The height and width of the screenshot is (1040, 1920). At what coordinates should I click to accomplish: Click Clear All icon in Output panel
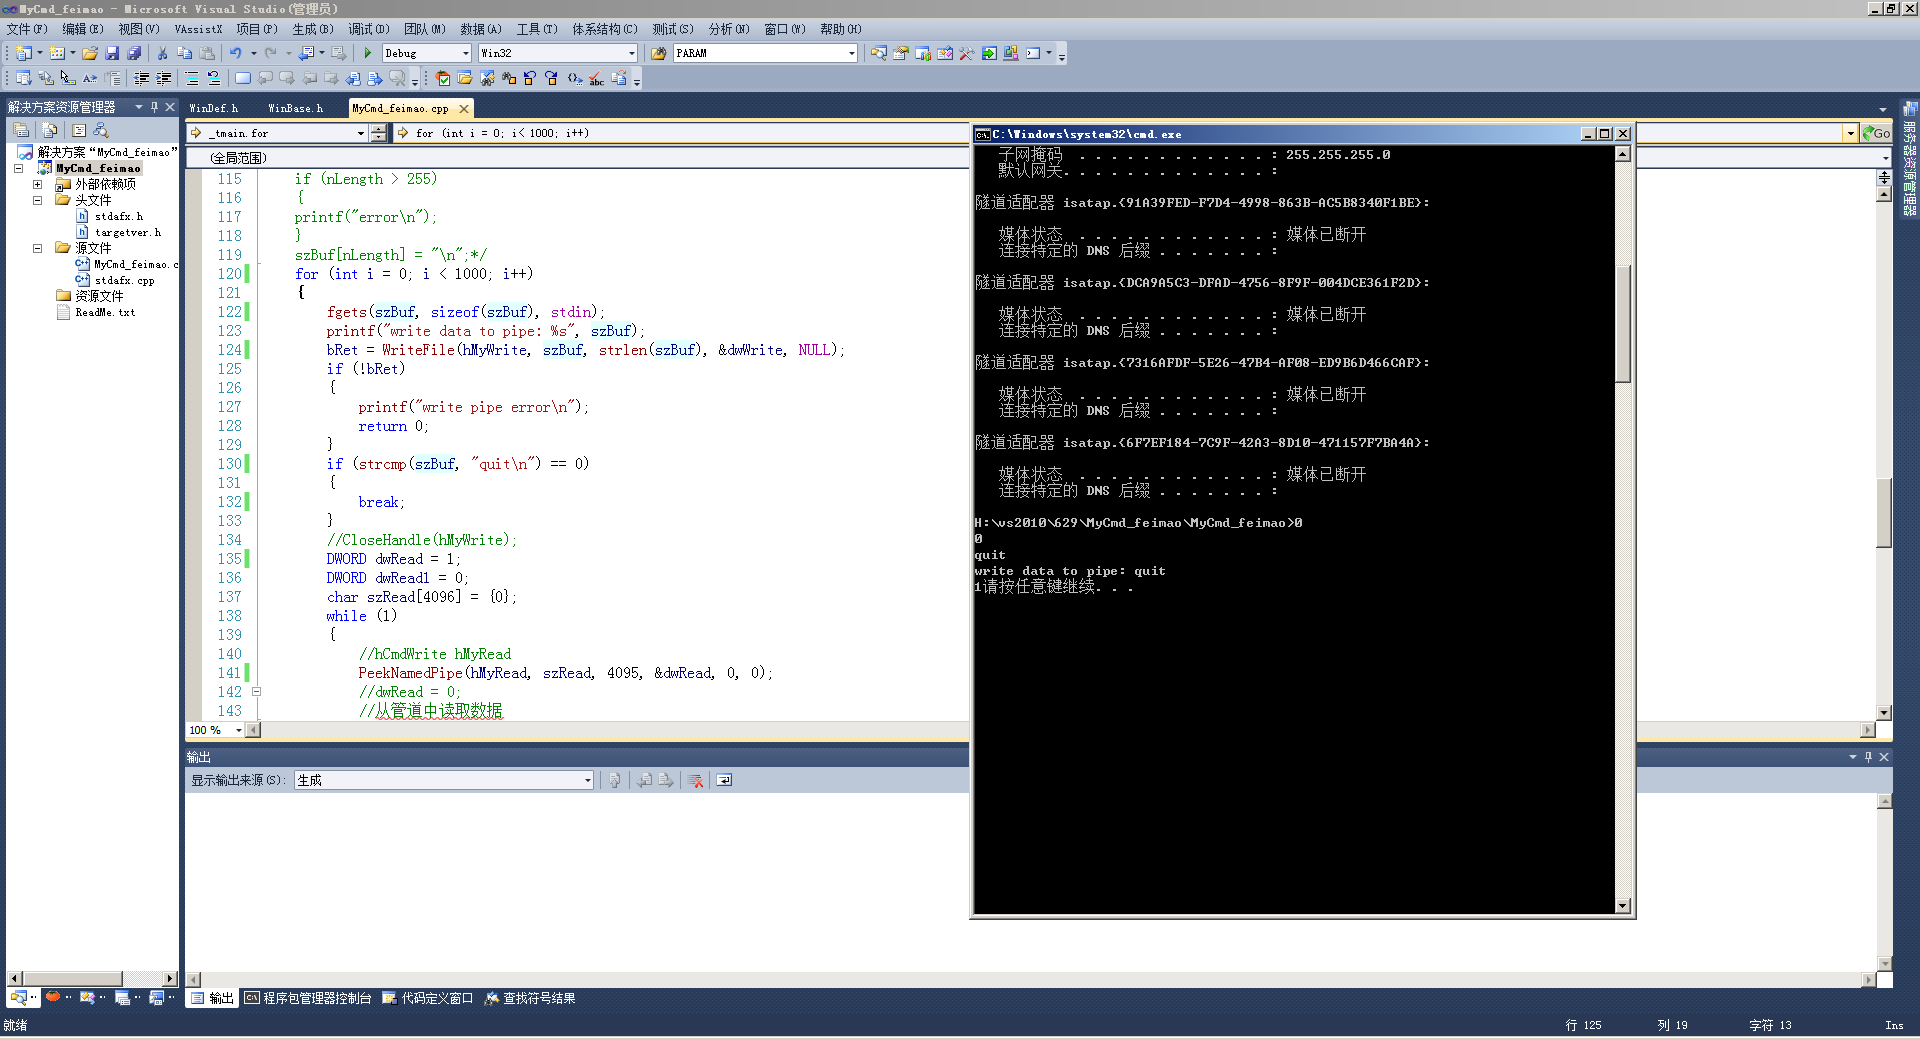(x=696, y=780)
